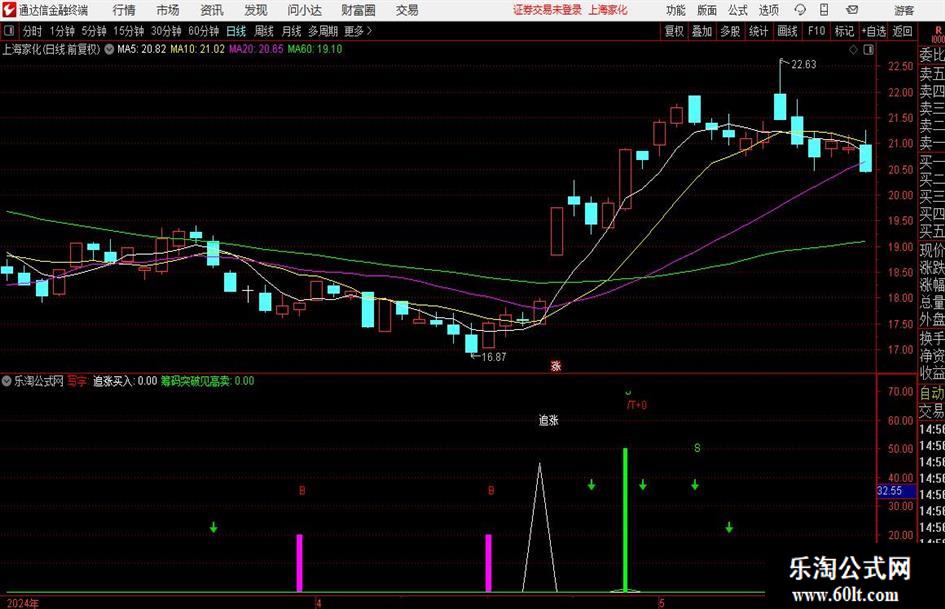Viewport: 945px width, 609px height.
Task: Click the 通达信 red logo icon
Action: tap(9, 10)
